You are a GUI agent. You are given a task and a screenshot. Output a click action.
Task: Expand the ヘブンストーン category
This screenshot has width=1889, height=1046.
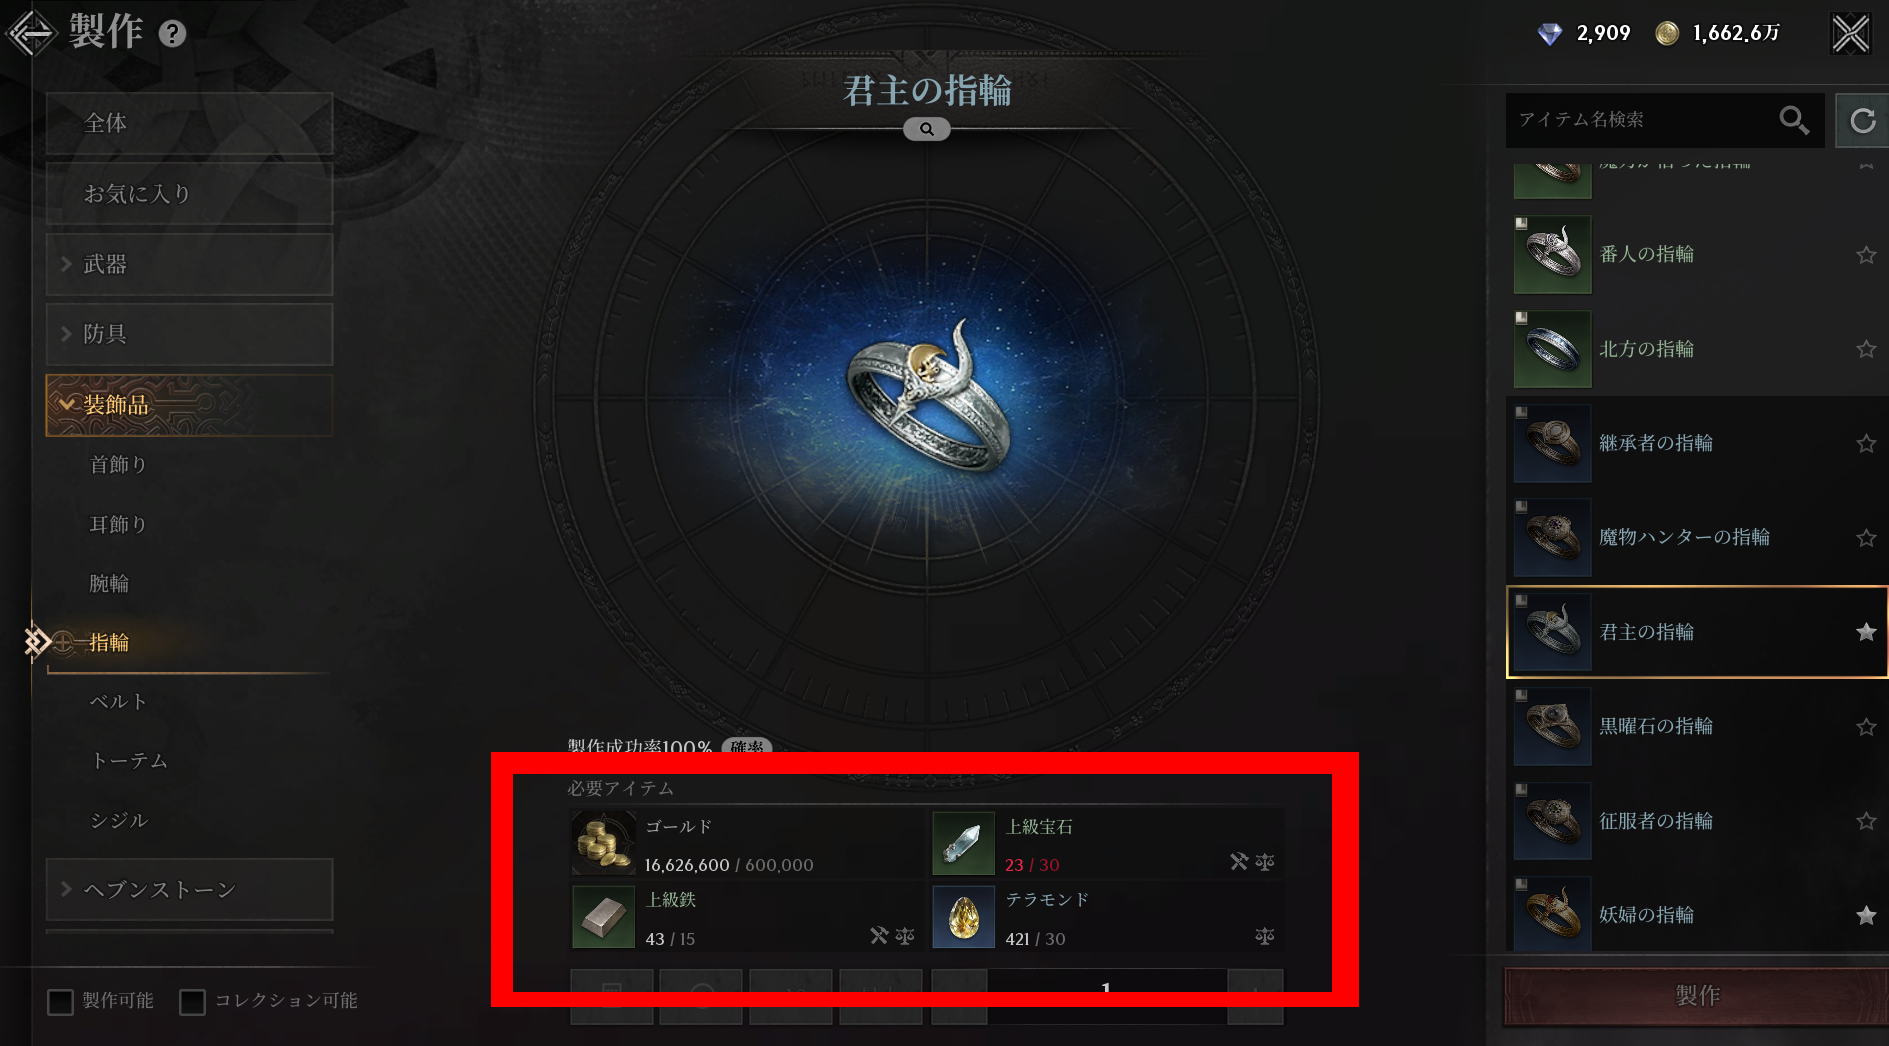coord(189,889)
